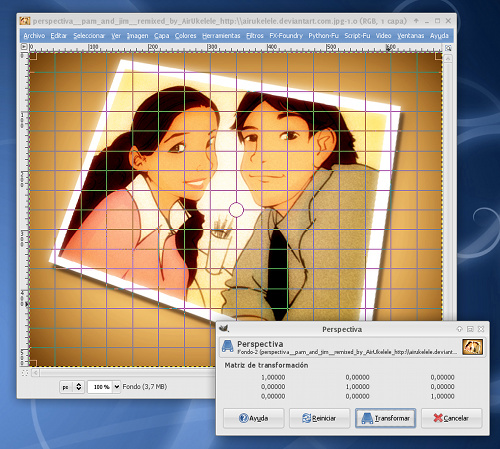Click the Cancelar button
Screen dimensions: 500x449
(x=452, y=418)
